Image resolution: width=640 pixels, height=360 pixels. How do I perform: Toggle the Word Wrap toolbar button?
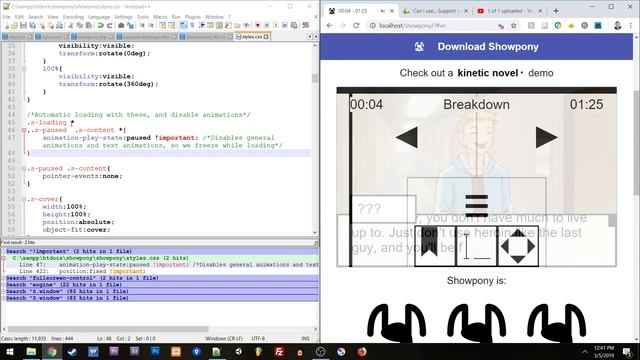tap(183, 25)
